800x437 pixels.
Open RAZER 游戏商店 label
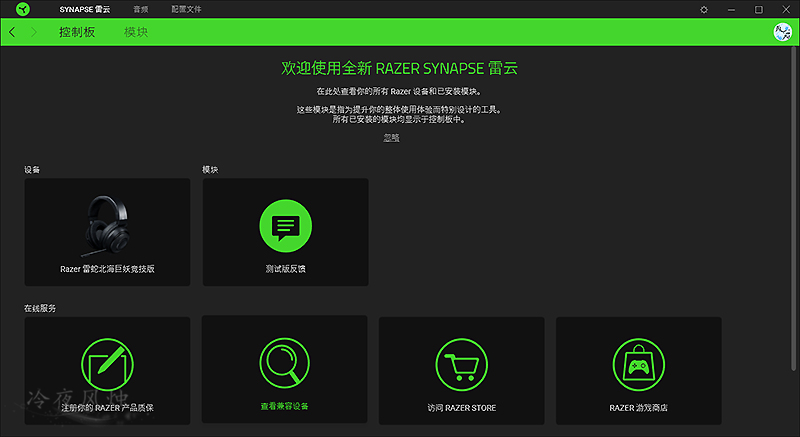(639, 407)
